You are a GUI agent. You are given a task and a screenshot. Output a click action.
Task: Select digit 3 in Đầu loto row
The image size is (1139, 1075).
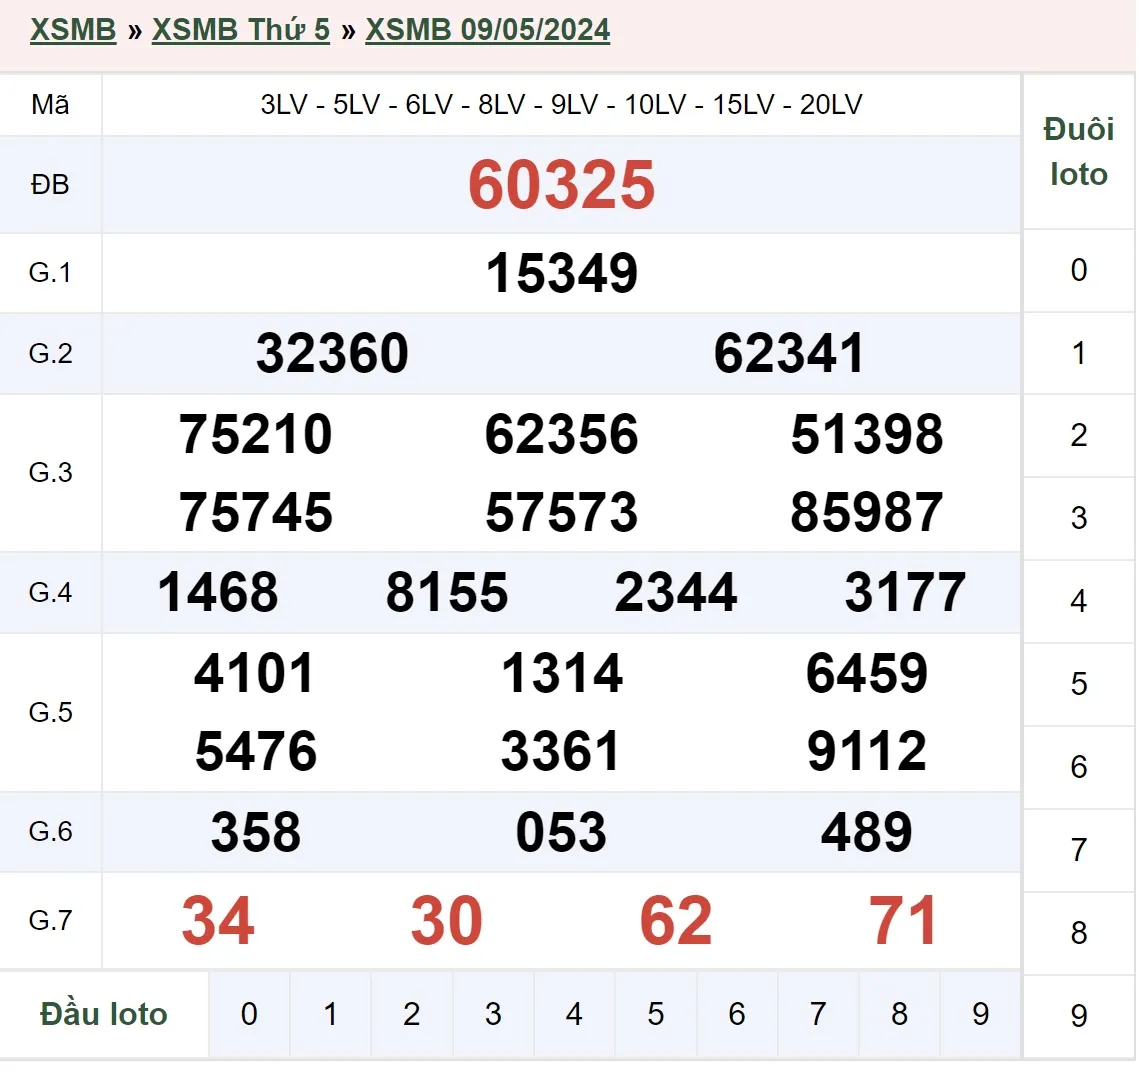[x=493, y=1014]
